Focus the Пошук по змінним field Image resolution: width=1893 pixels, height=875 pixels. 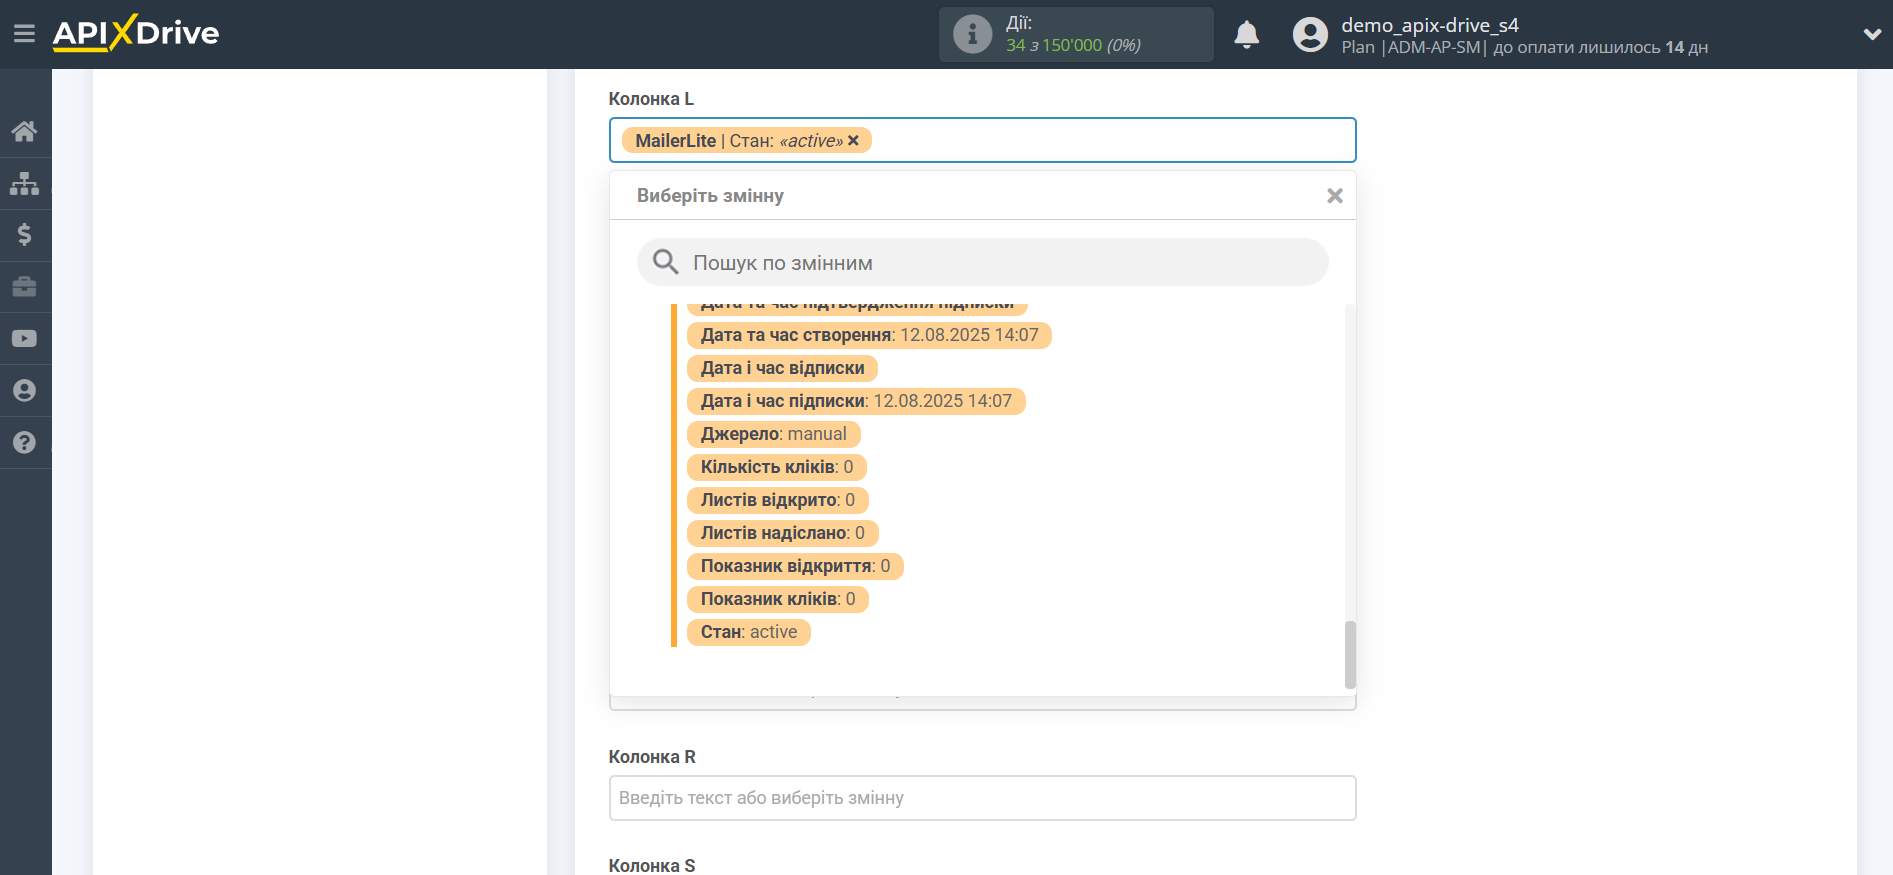[x=983, y=262]
